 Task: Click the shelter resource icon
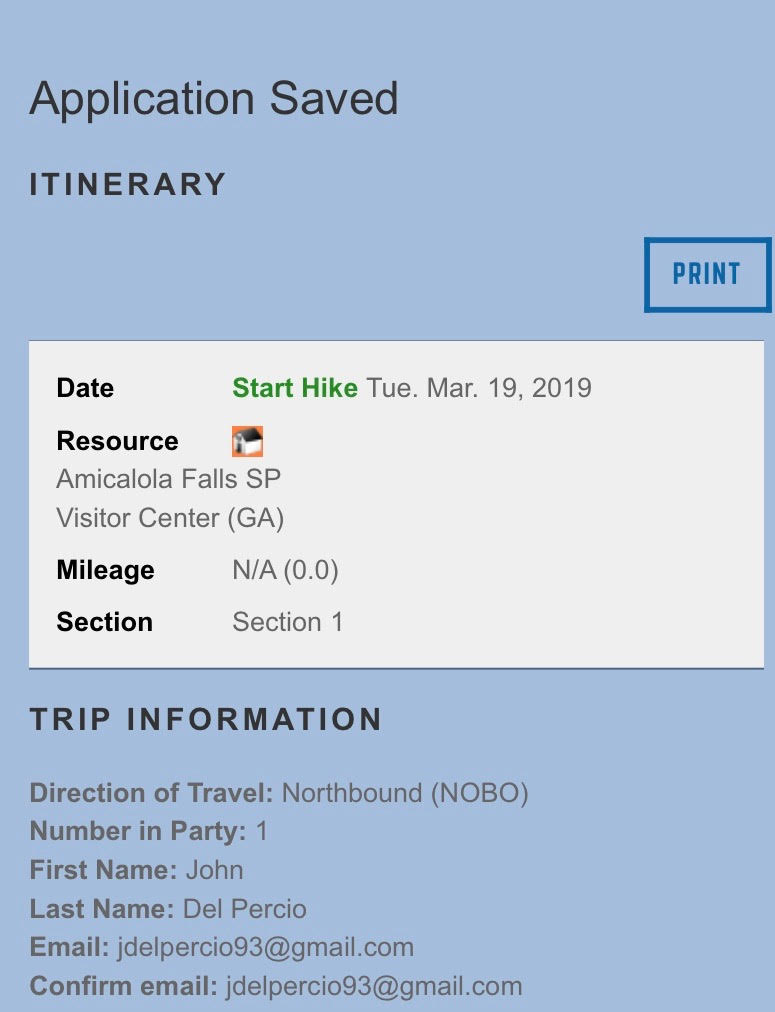coord(247,441)
